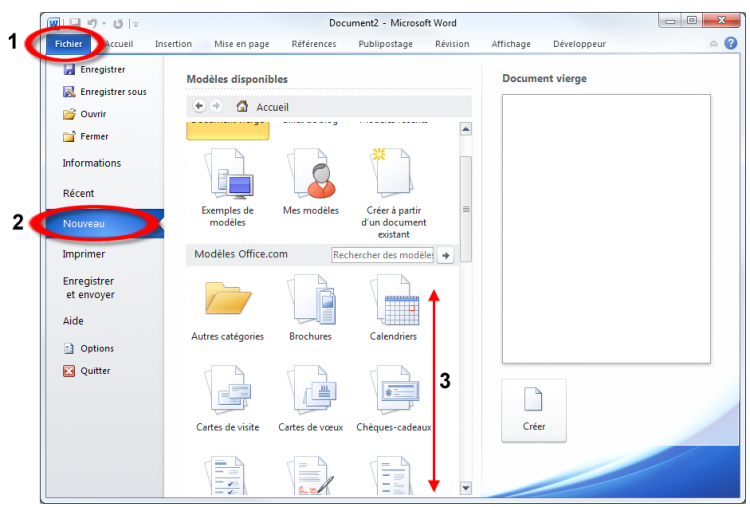Open the Autres catégories folder
Image resolution: width=750 pixels, height=507 pixels.
[x=228, y=309]
